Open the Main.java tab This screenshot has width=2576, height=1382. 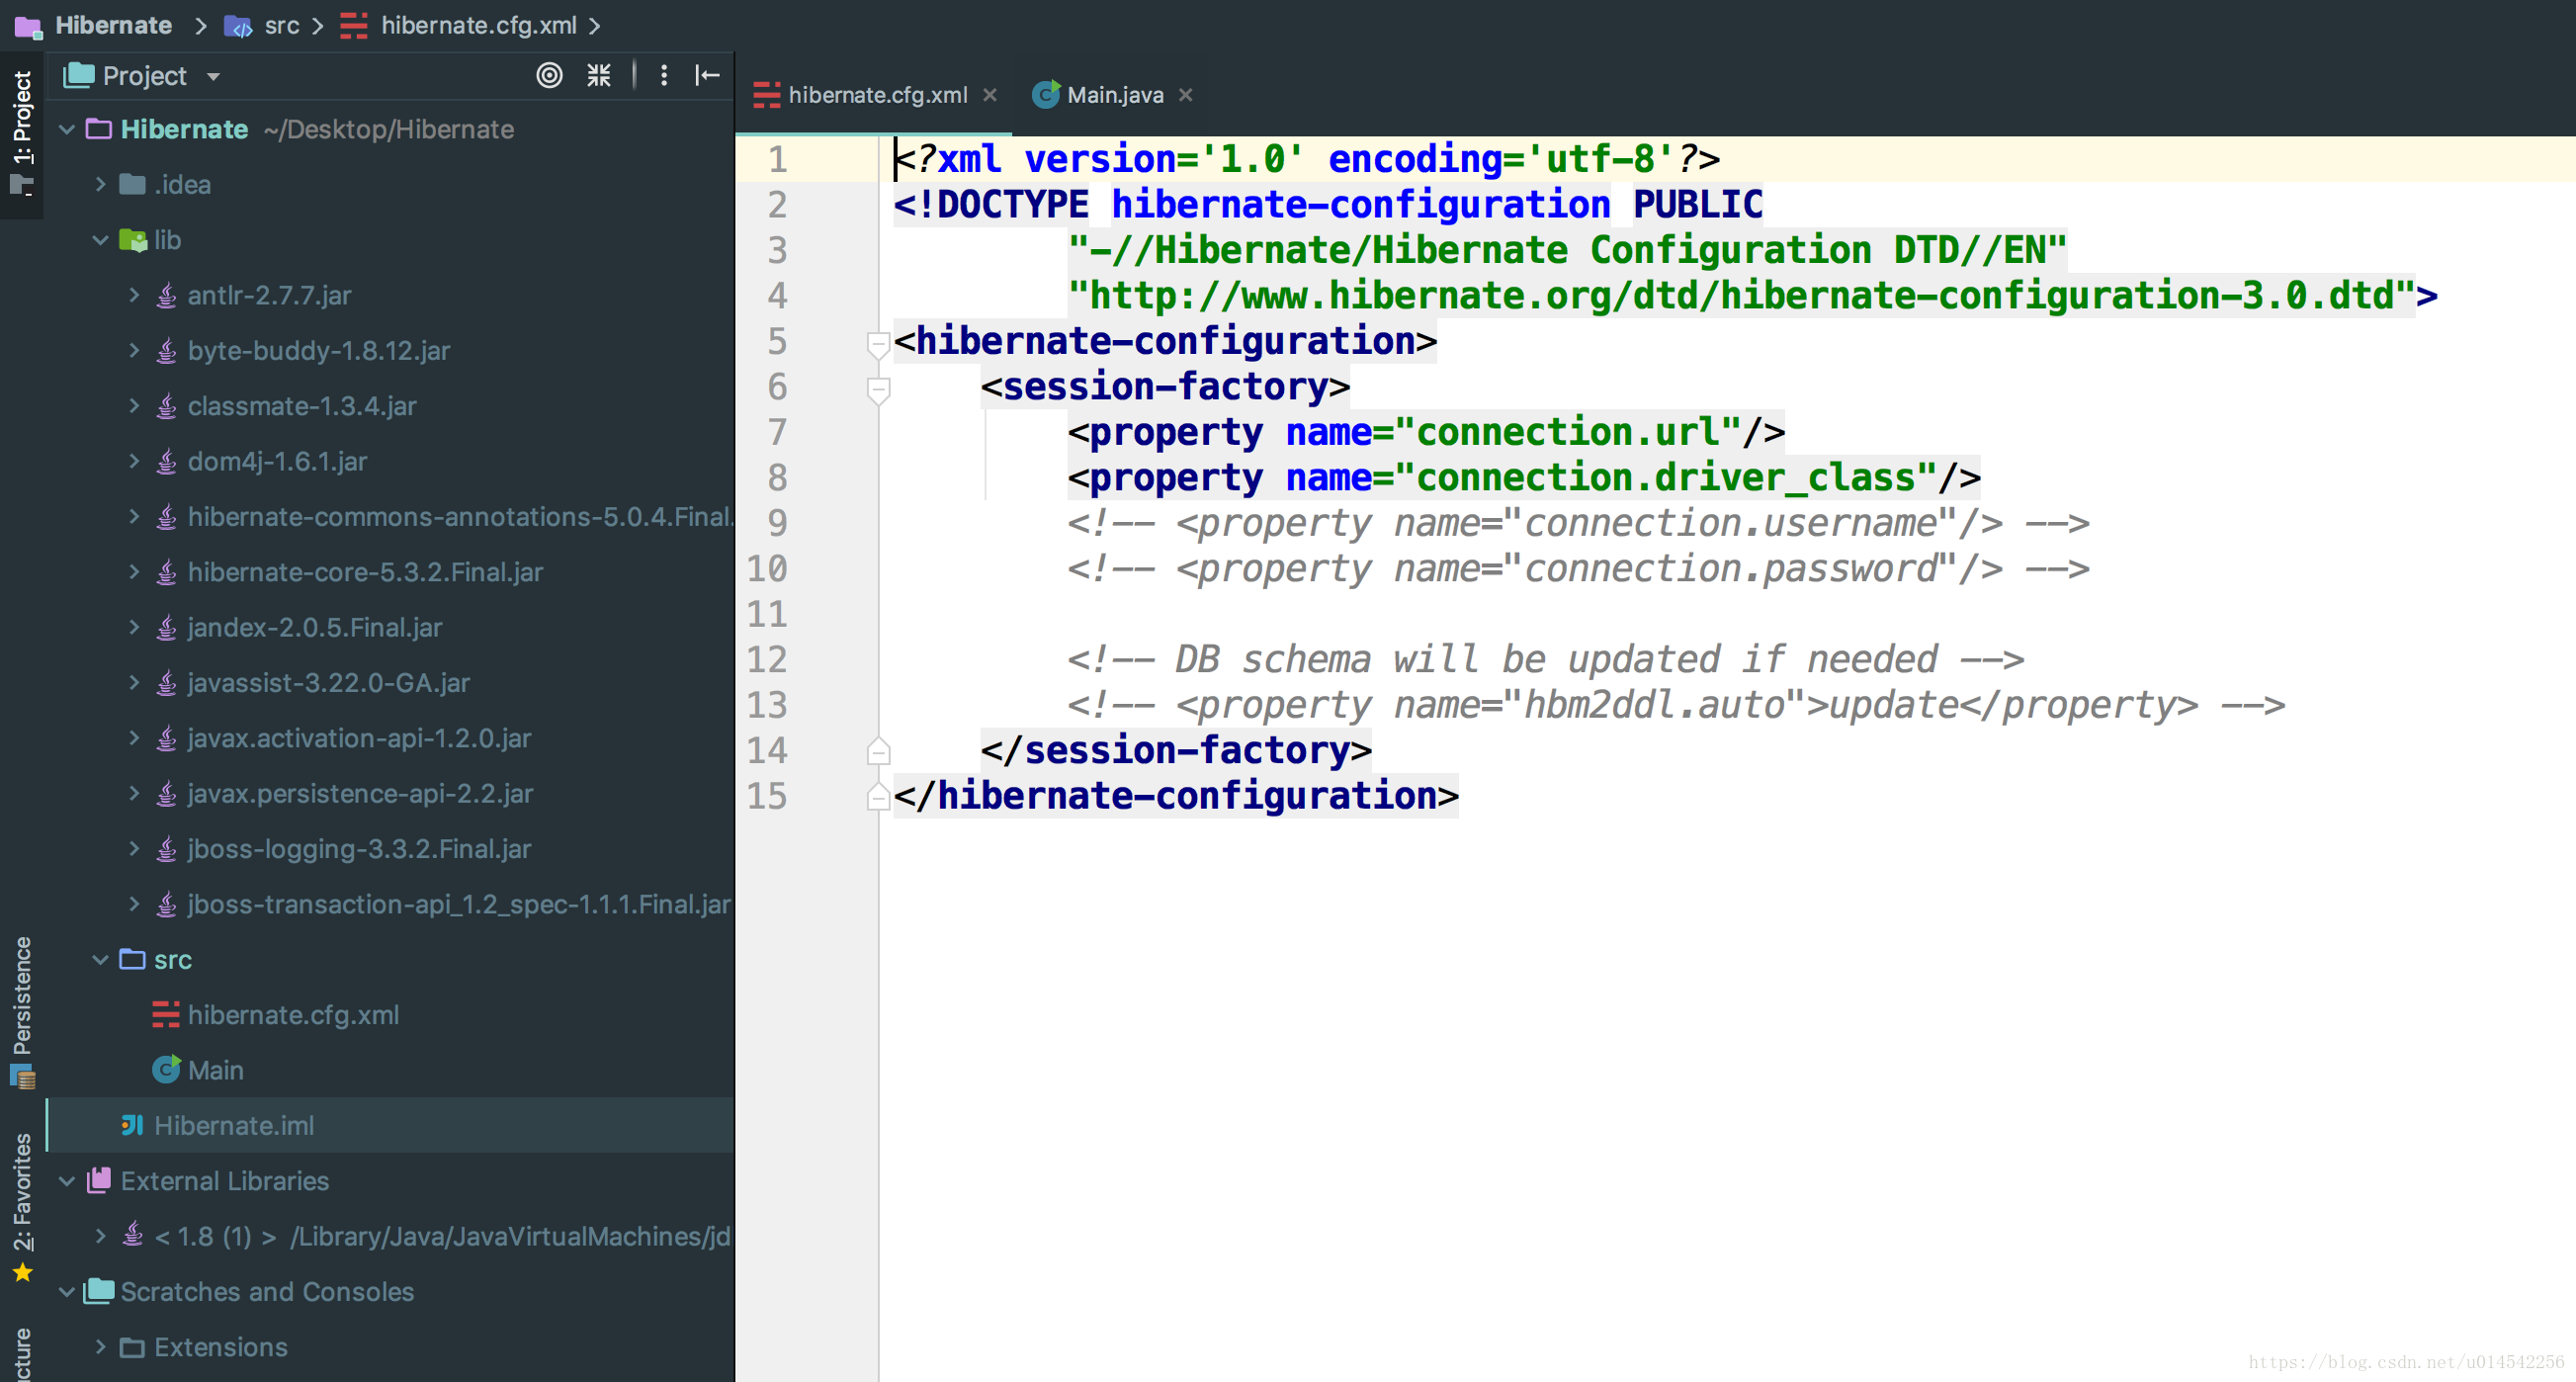(x=1107, y=94)
